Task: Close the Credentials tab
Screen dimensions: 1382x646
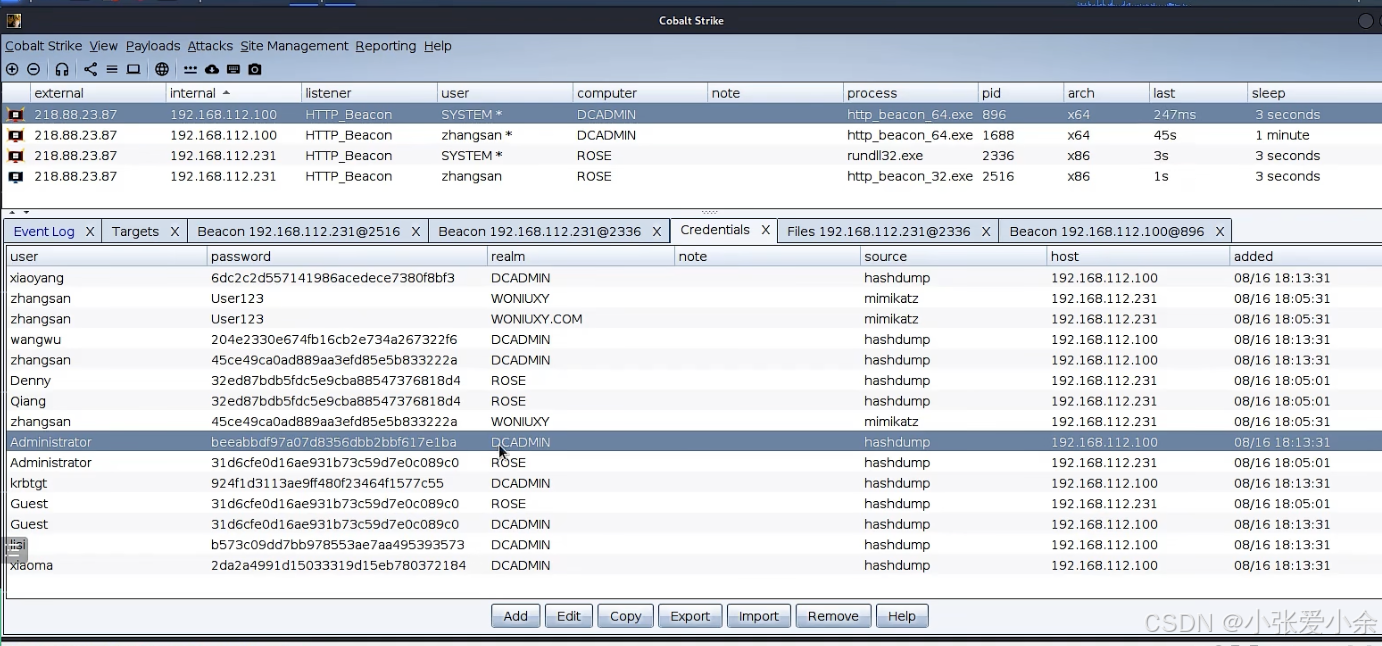Action: pyautogui.click(x=765, y=230)
